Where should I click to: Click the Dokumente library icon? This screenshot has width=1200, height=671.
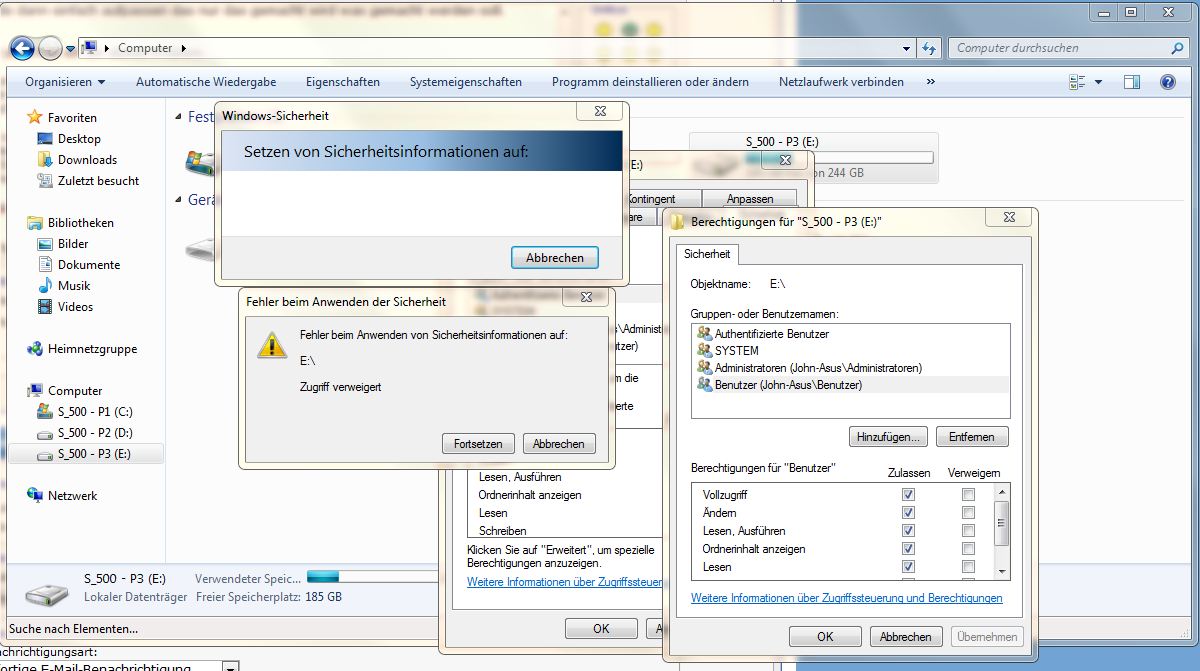44,265
